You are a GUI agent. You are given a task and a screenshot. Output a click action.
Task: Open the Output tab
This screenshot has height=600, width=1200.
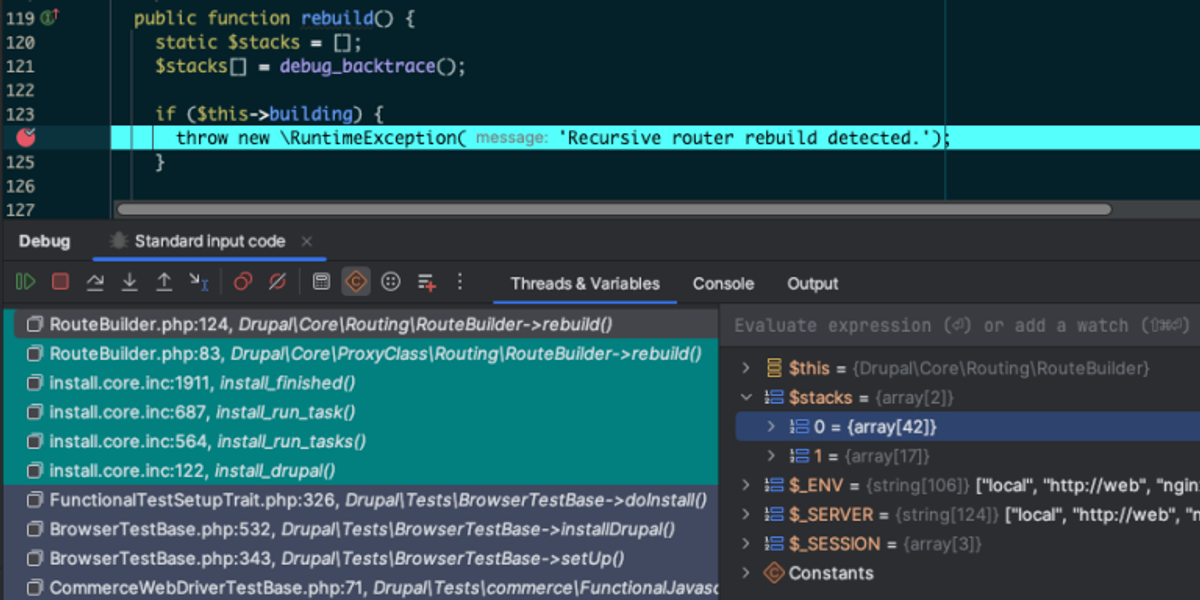tap(812, 283)
